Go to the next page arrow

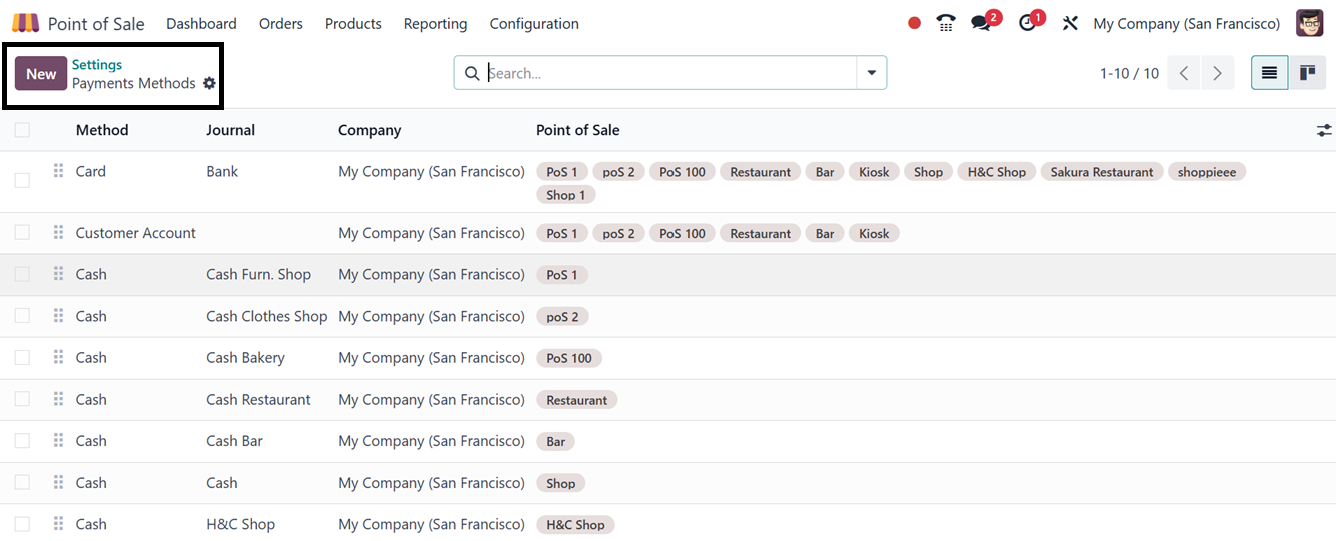tap(1217, 73)
